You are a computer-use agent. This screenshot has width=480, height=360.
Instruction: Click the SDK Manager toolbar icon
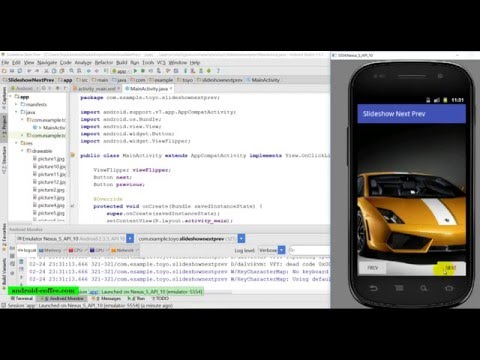[201, 71]
